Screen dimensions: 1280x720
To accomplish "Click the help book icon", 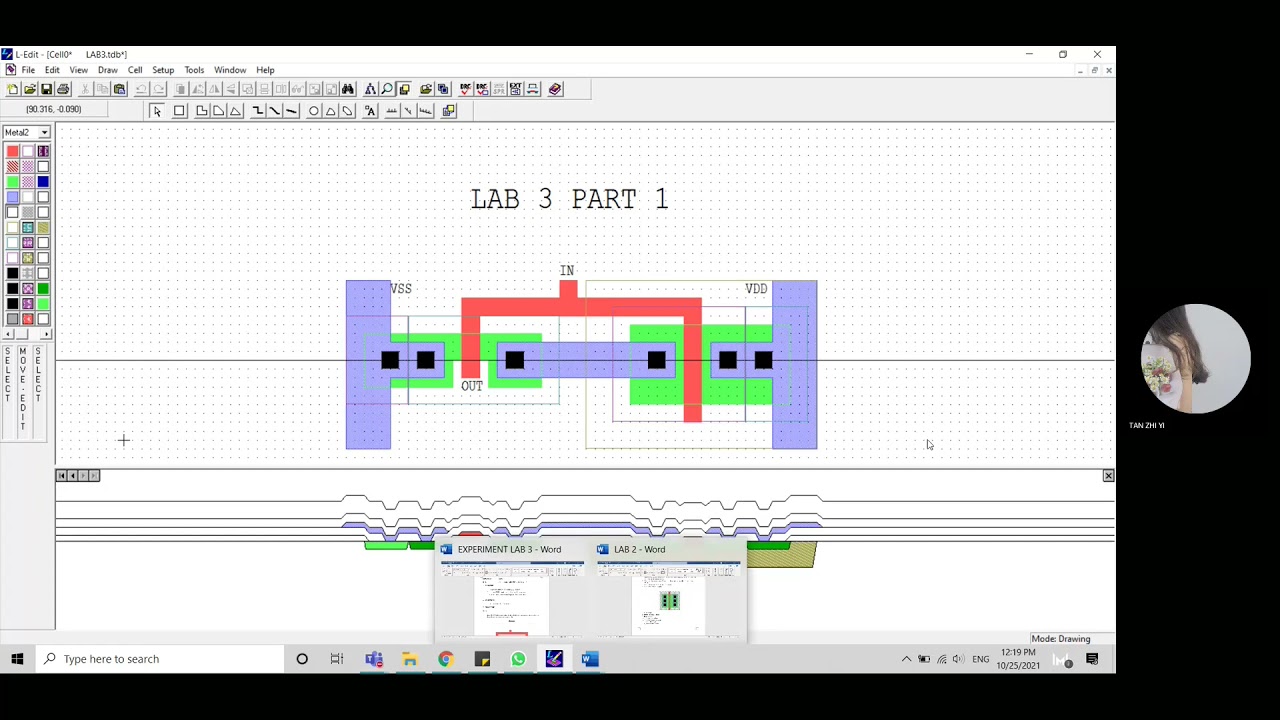I will 555,89.
